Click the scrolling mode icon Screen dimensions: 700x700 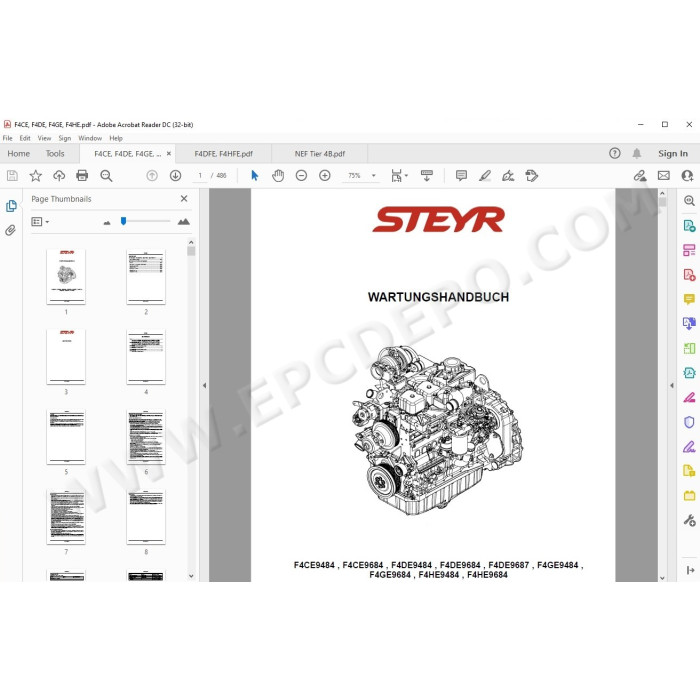click(427, 176)
